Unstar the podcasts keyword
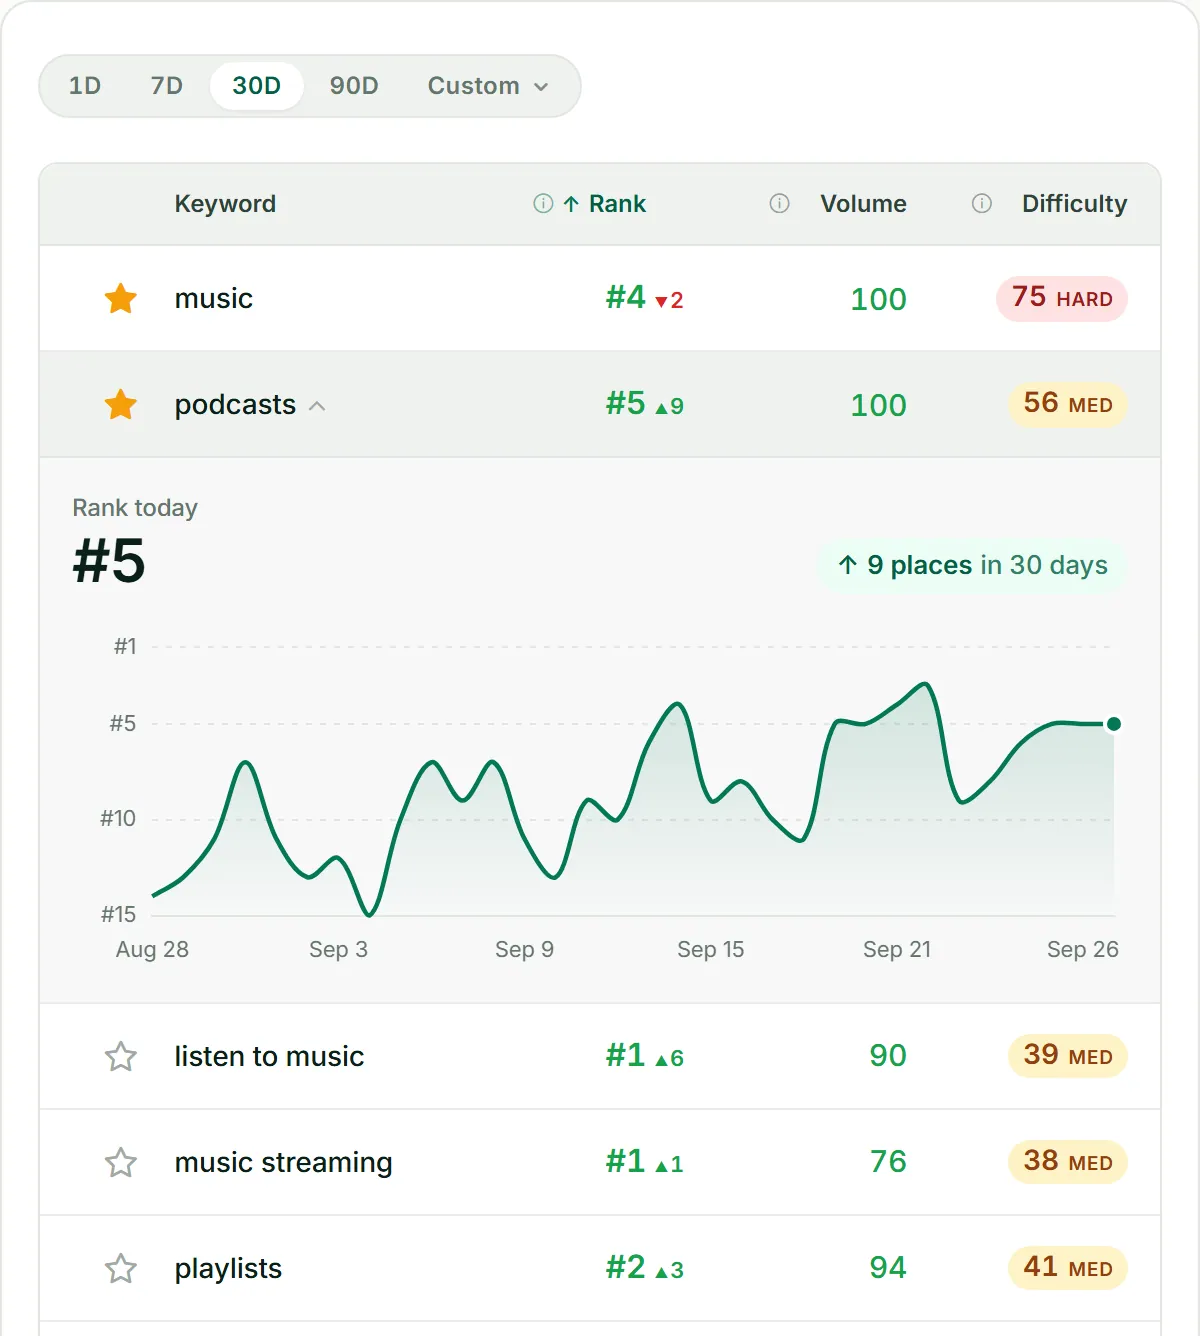 point(121,404)
